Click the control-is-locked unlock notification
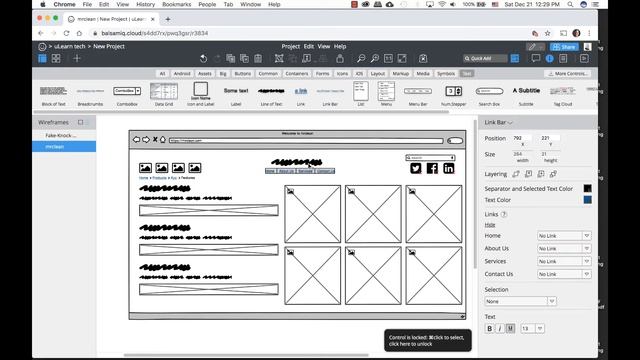 pos(427,340)
